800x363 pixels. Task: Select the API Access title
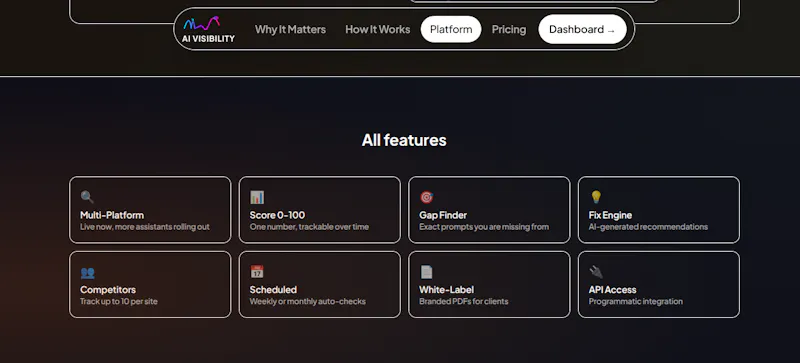612,289
